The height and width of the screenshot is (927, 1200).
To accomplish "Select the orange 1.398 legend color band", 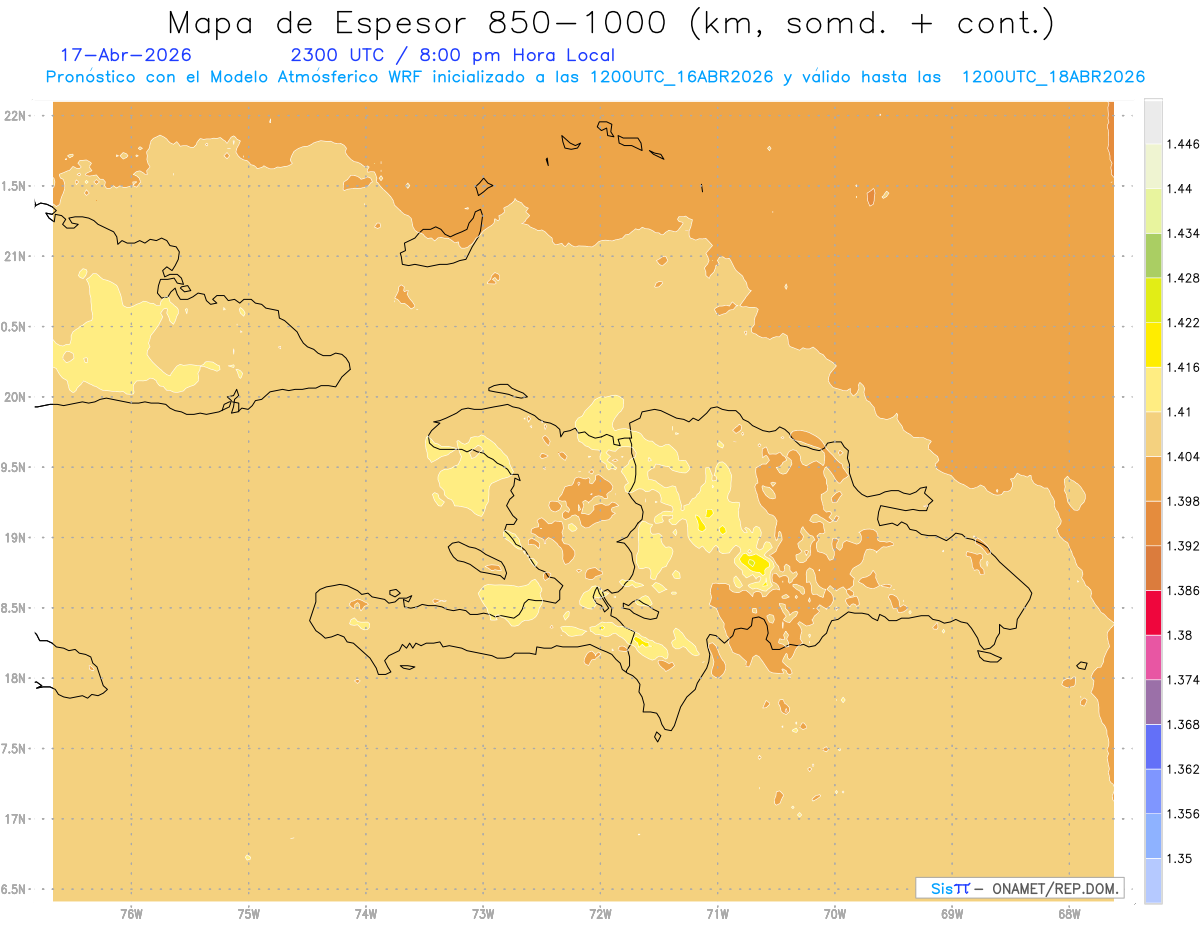I will coord(1153,479).
